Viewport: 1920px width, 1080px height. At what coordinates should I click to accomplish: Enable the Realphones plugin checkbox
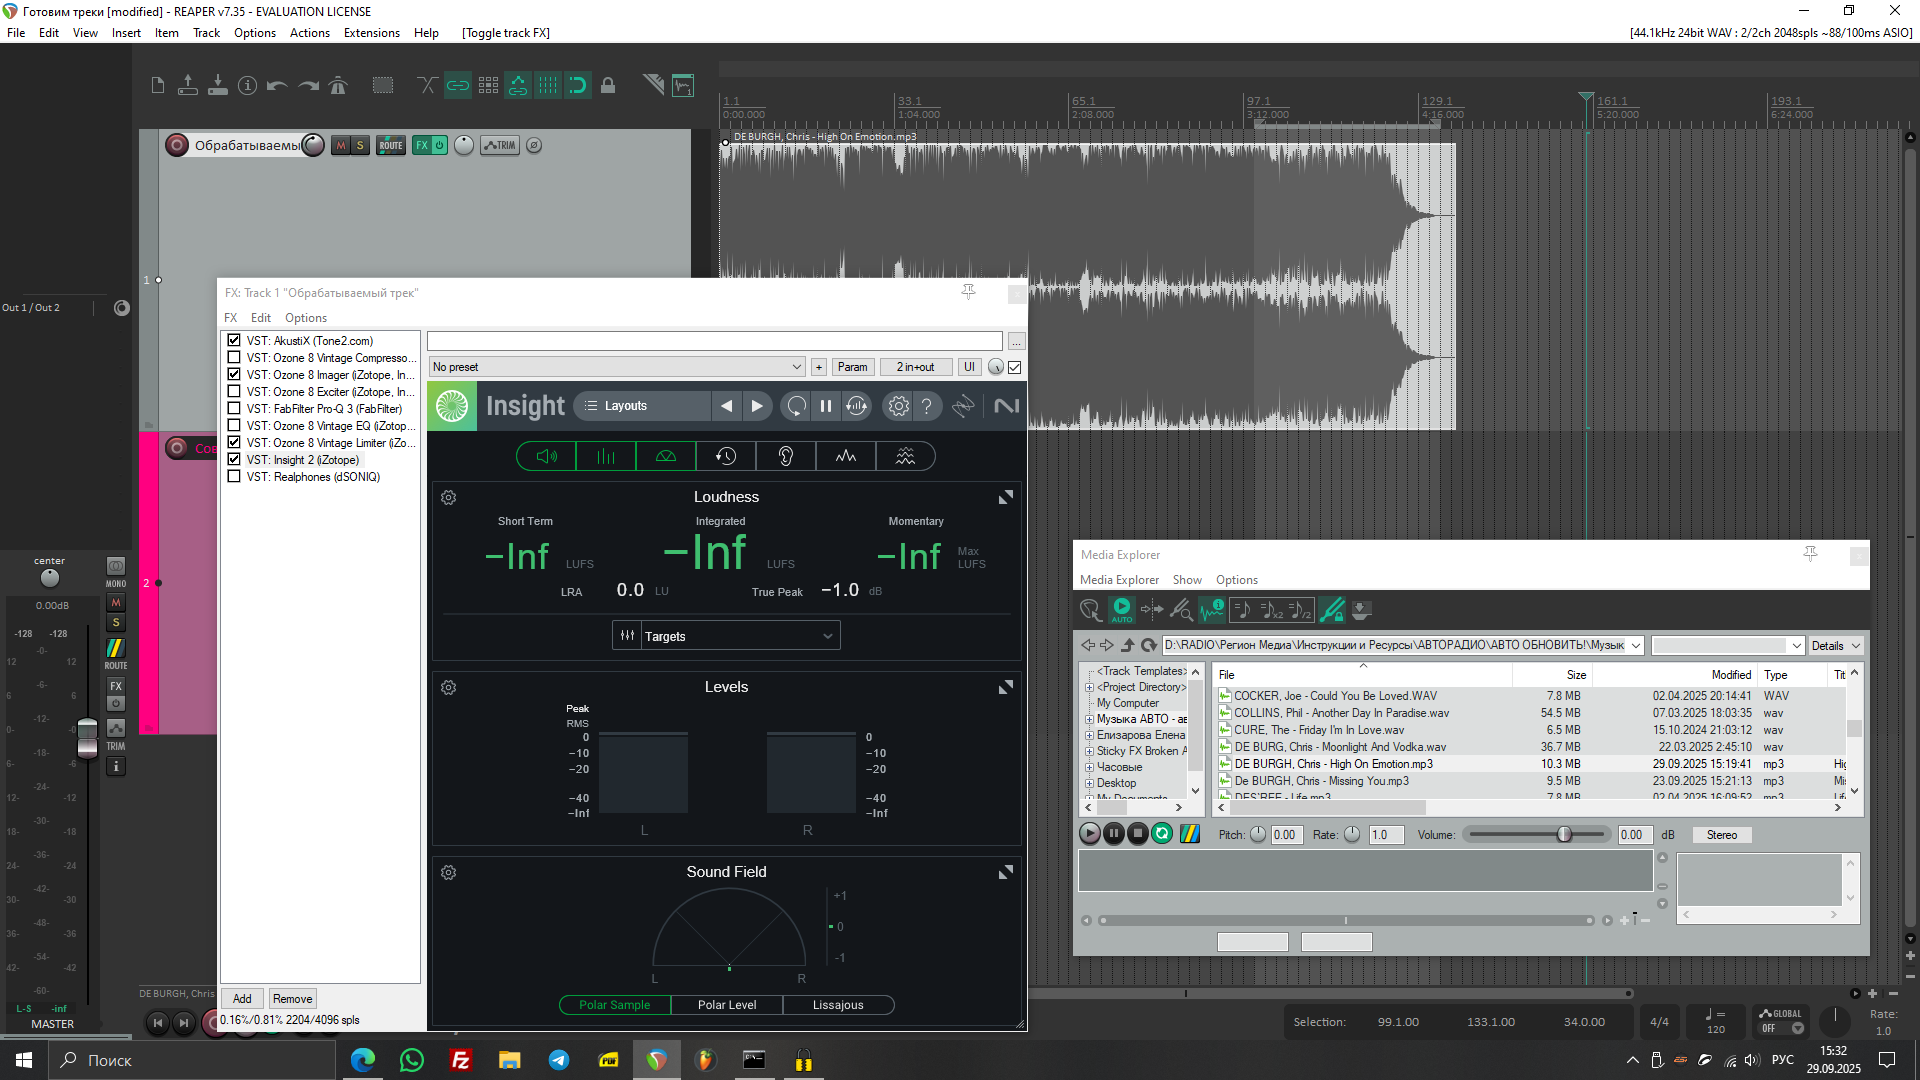tap(234, 477)
